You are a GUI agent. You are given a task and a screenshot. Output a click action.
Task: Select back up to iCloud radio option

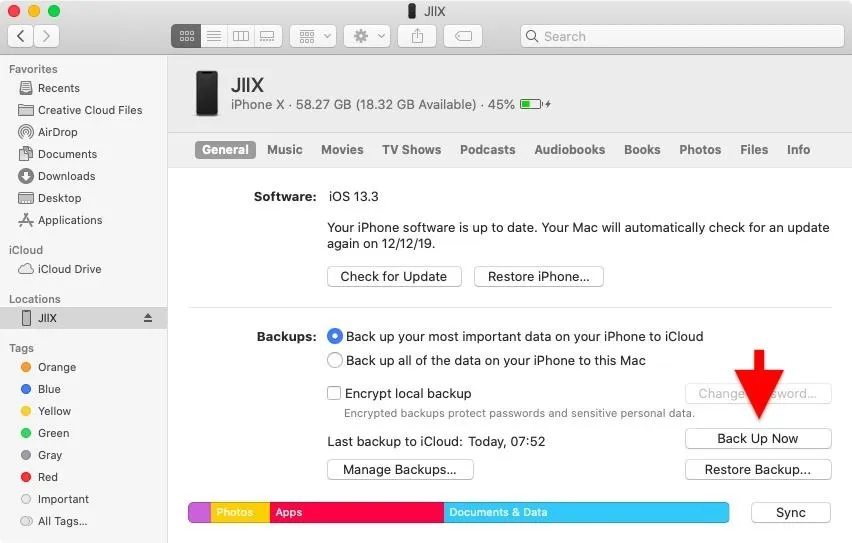[x=335, y=336]
